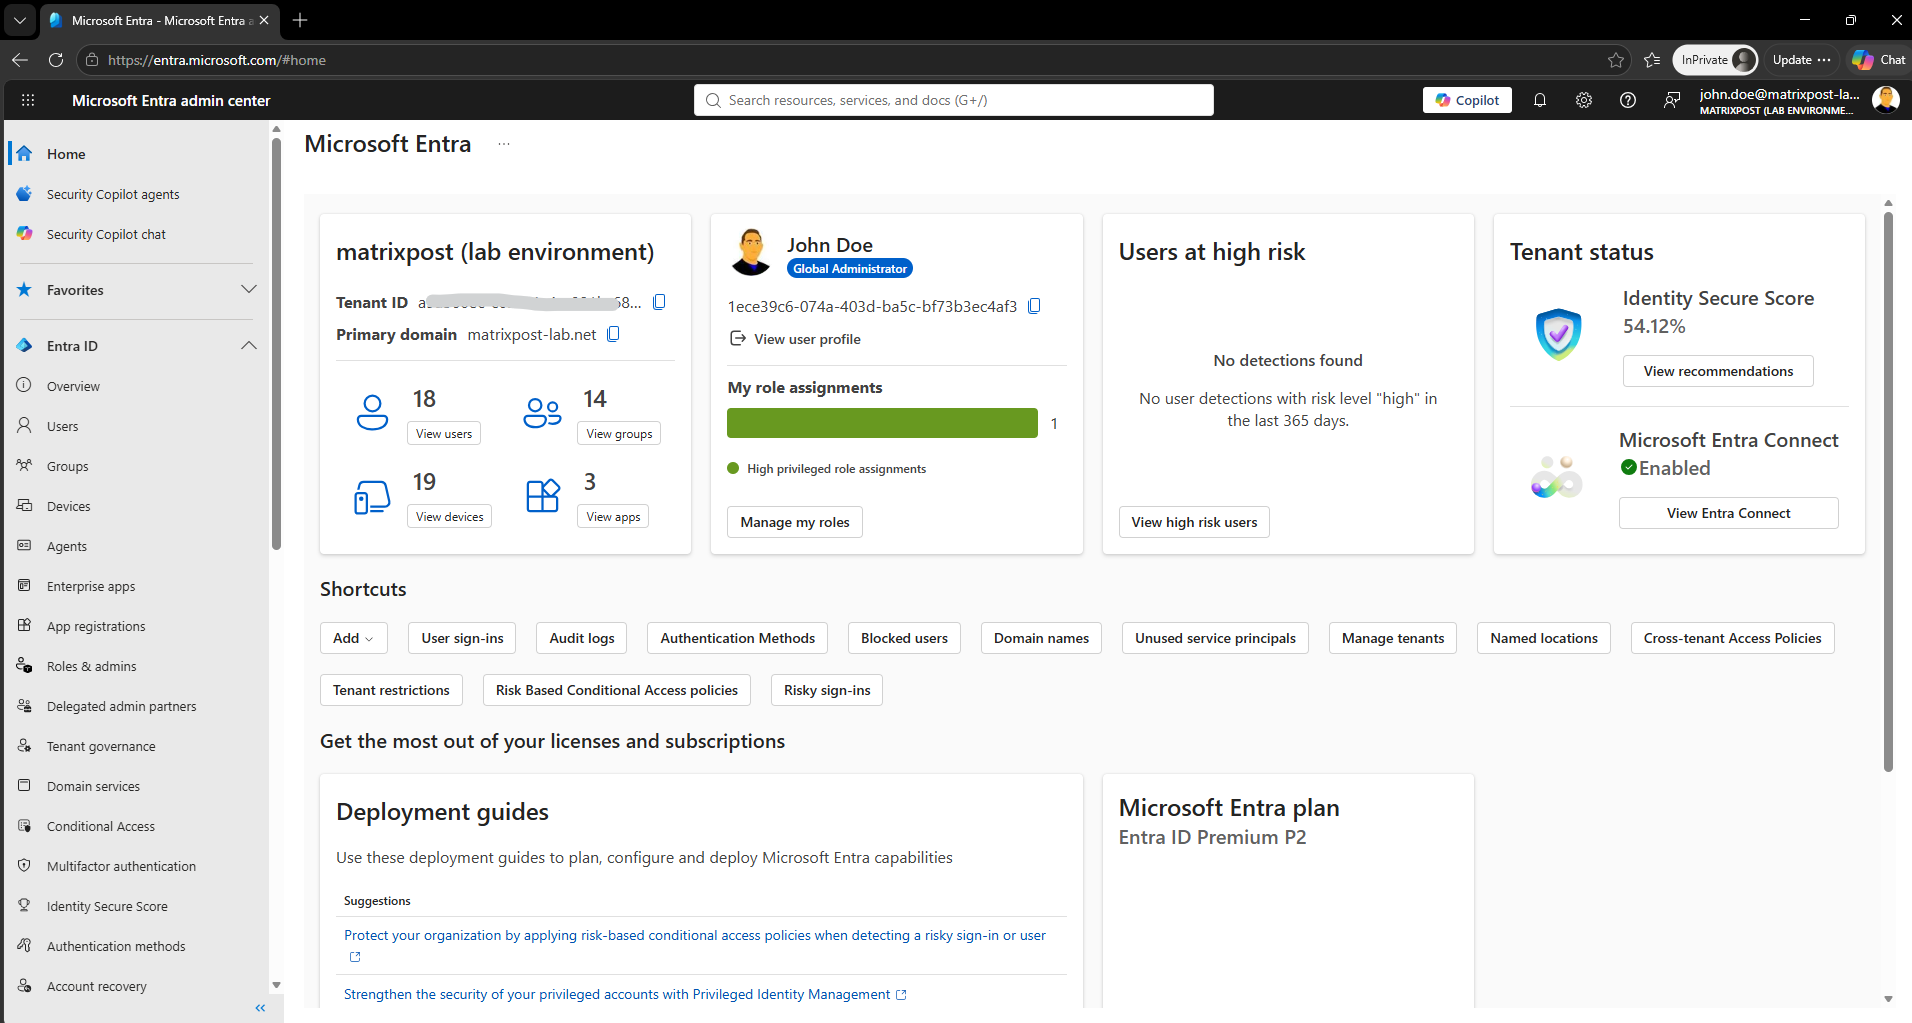The width and height of the screenshot is (1912, 1023).
Task: Launch Copilot from the header
Action: 1467,100
